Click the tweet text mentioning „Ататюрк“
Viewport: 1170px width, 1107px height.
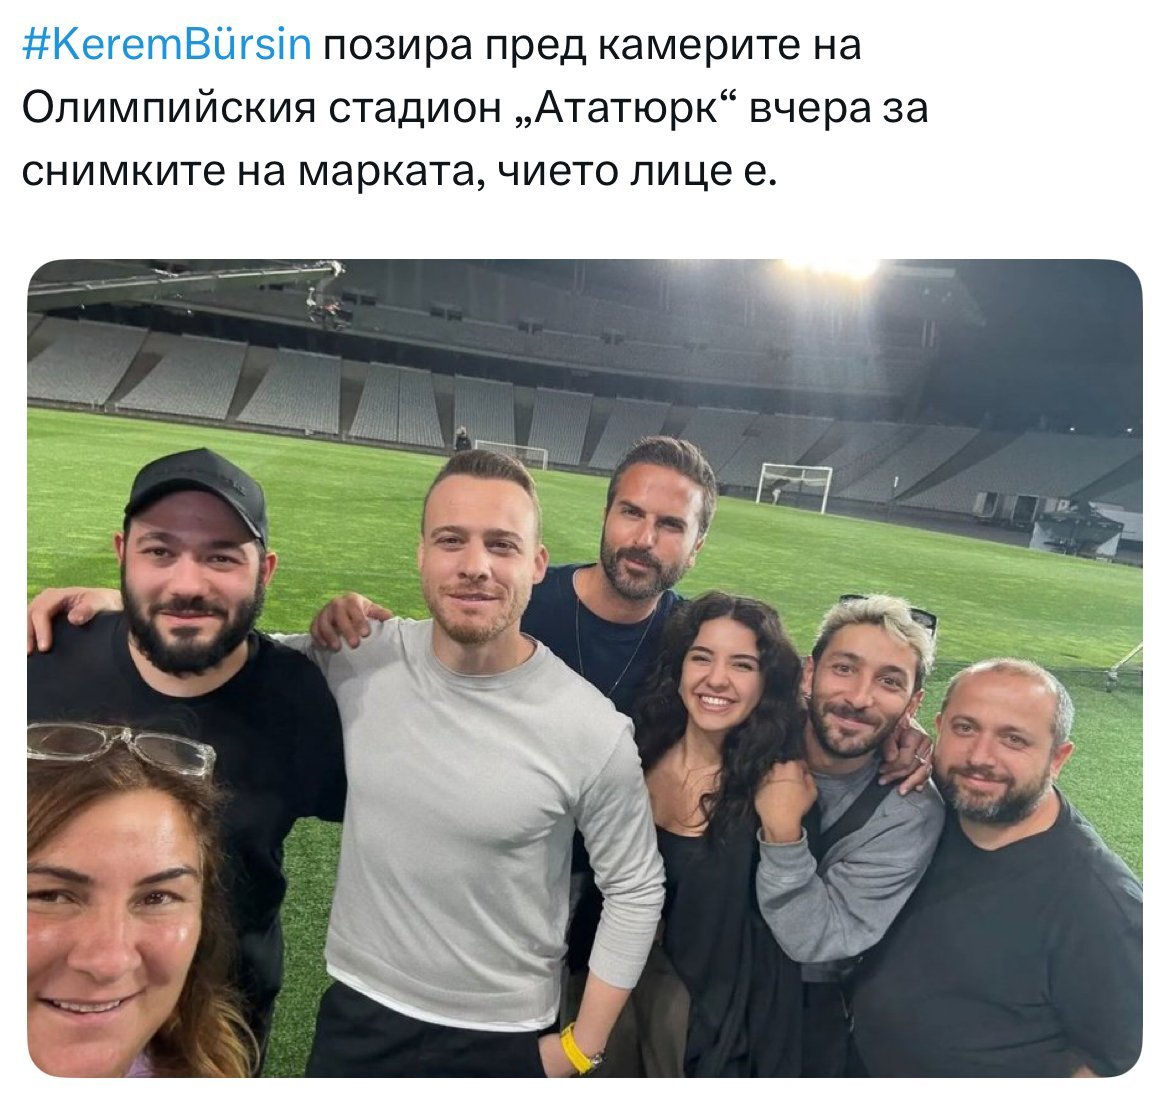tap(475, 107)
